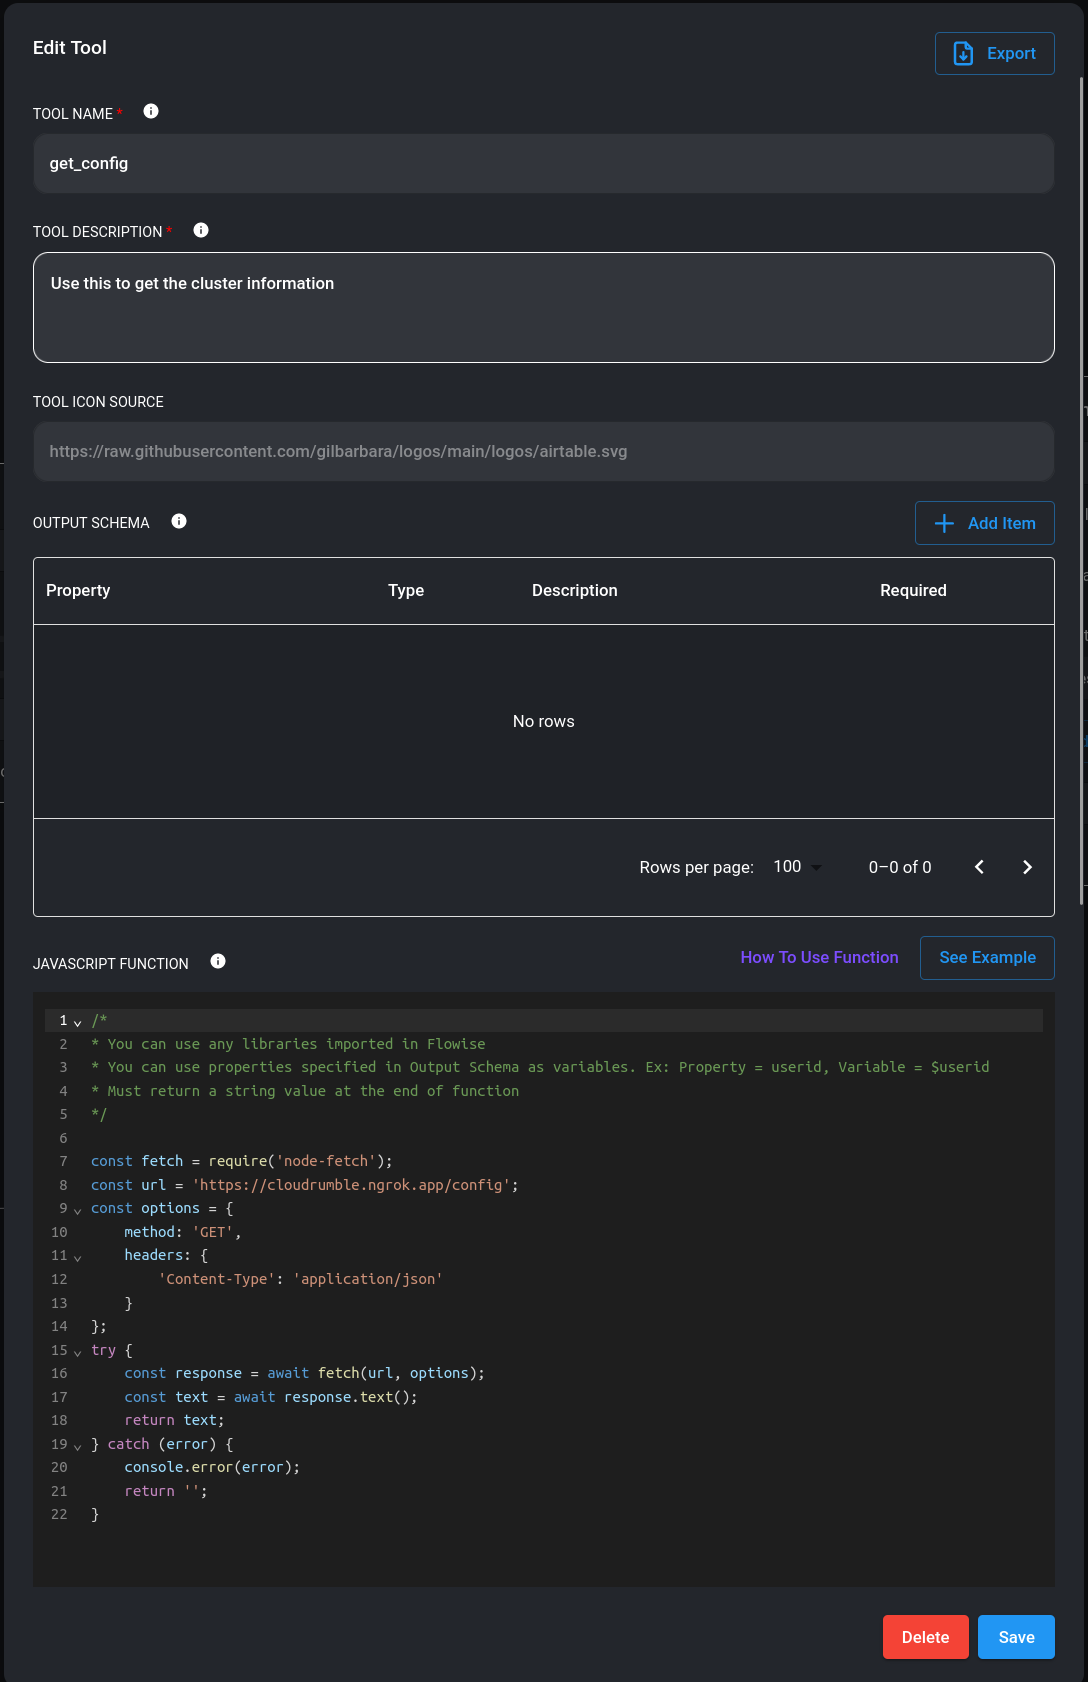Click the plus icon in Add Item
This screenshot has width=1088, height=1682.
944,524
